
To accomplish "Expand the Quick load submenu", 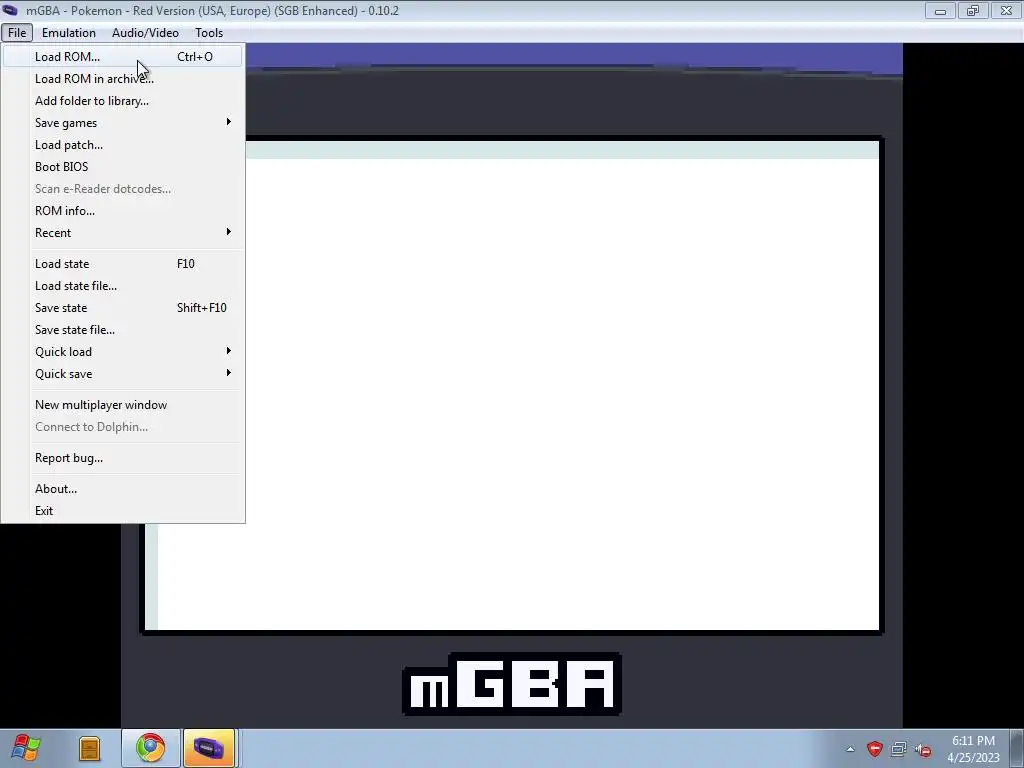I will point(123,352).
